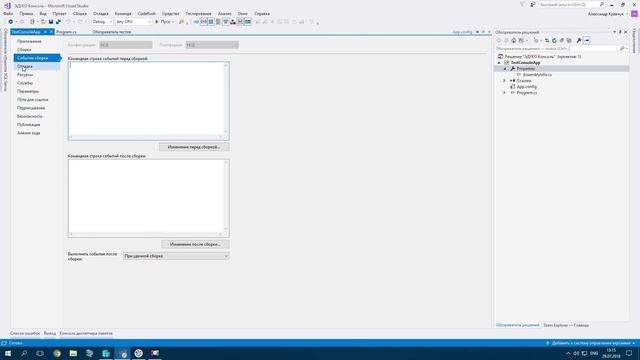This screenshot has width=640, height=360.
Task: Click the taskbar search icon
Action: pos(24,353)
